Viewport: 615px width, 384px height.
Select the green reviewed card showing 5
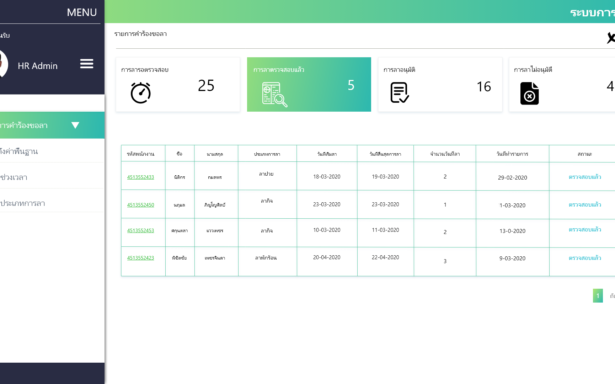(x=309, y=85)
